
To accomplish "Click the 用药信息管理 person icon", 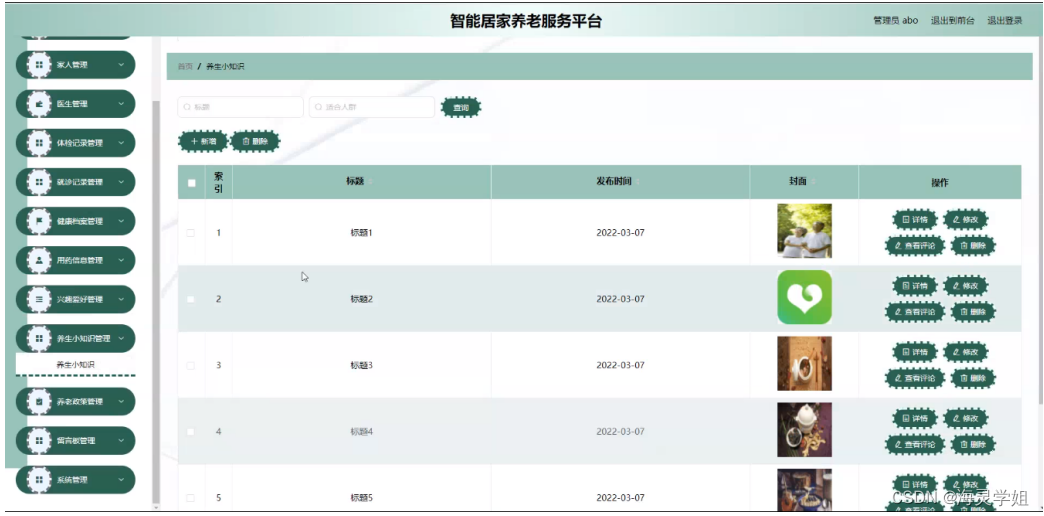I will point(39,260).
